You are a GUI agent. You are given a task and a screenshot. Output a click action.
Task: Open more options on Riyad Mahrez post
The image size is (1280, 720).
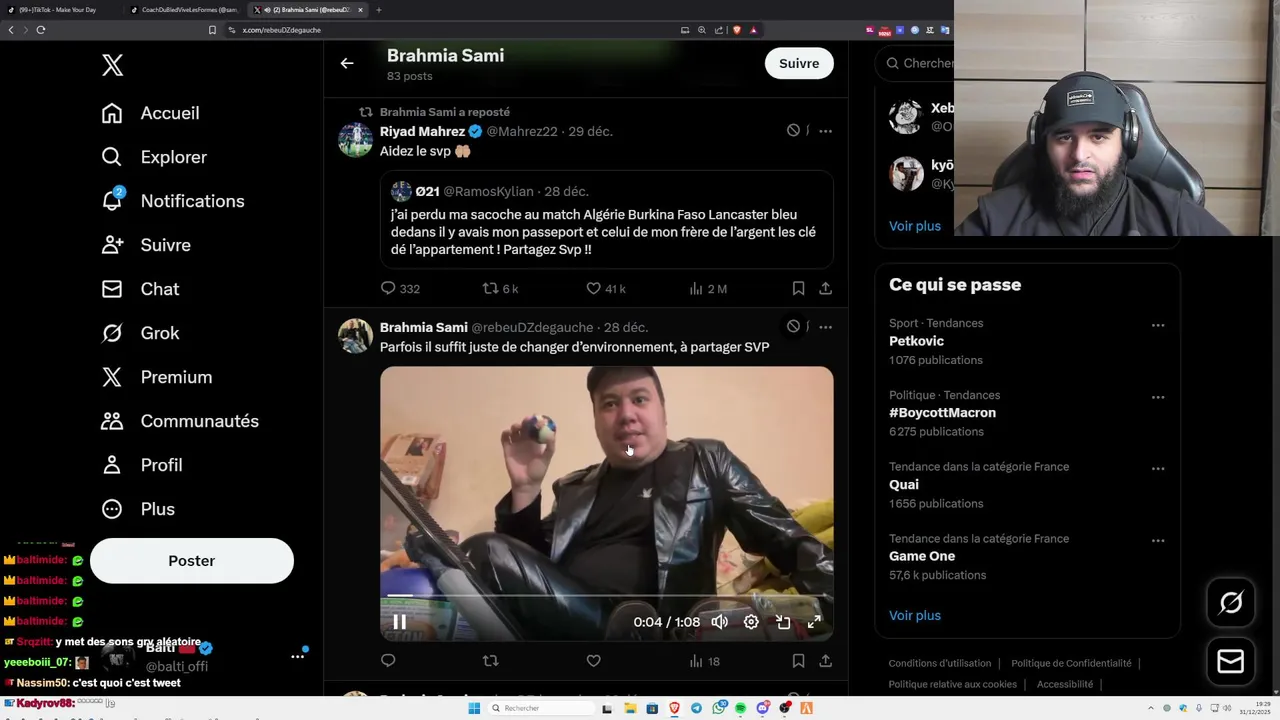[825, 131]
